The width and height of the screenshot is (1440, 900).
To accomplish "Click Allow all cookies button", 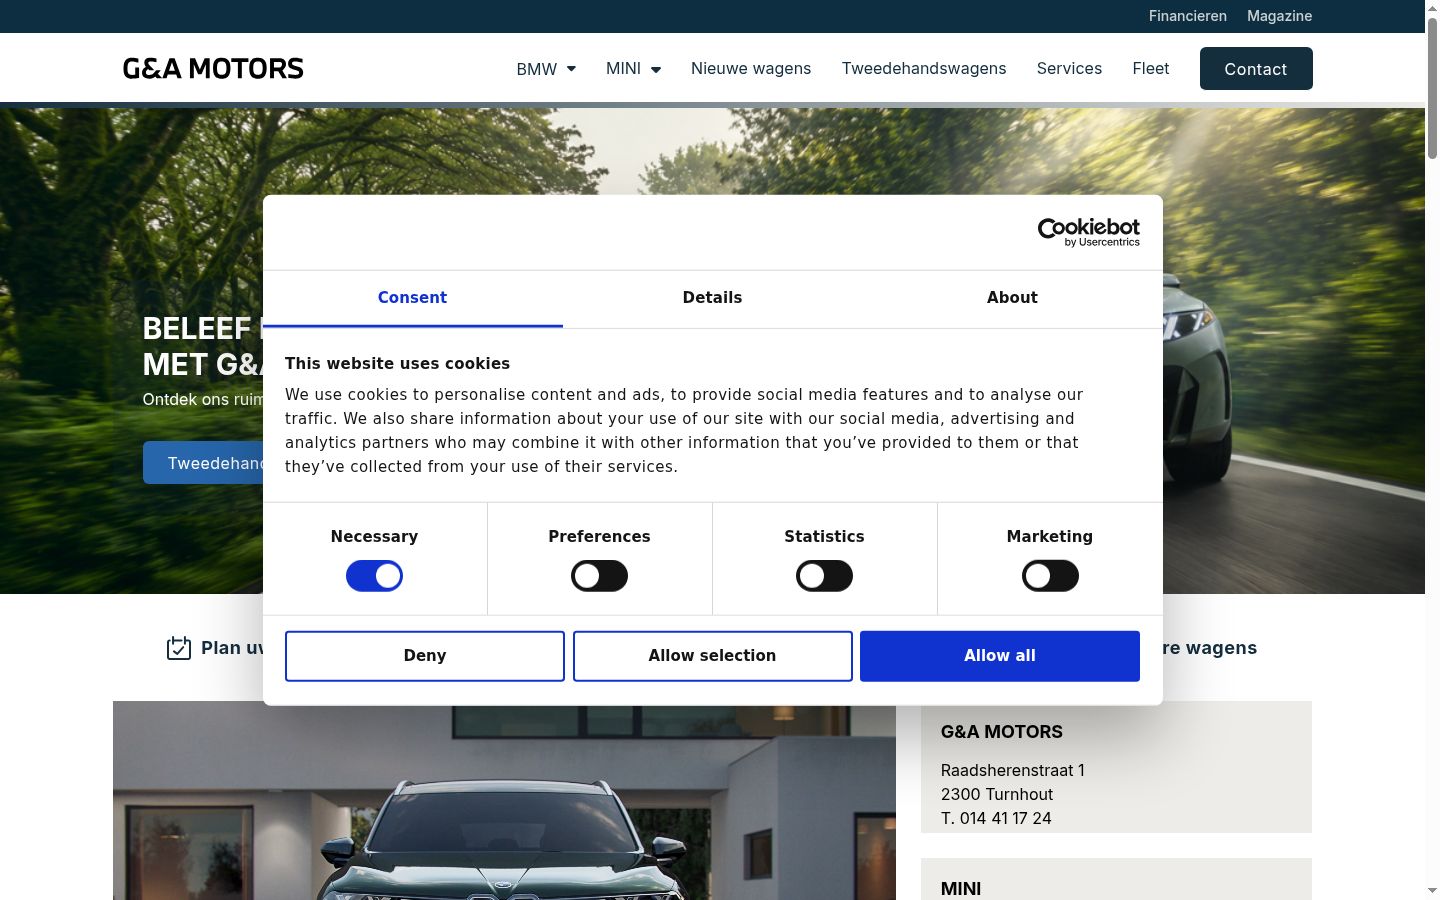I will [1000, 656].
